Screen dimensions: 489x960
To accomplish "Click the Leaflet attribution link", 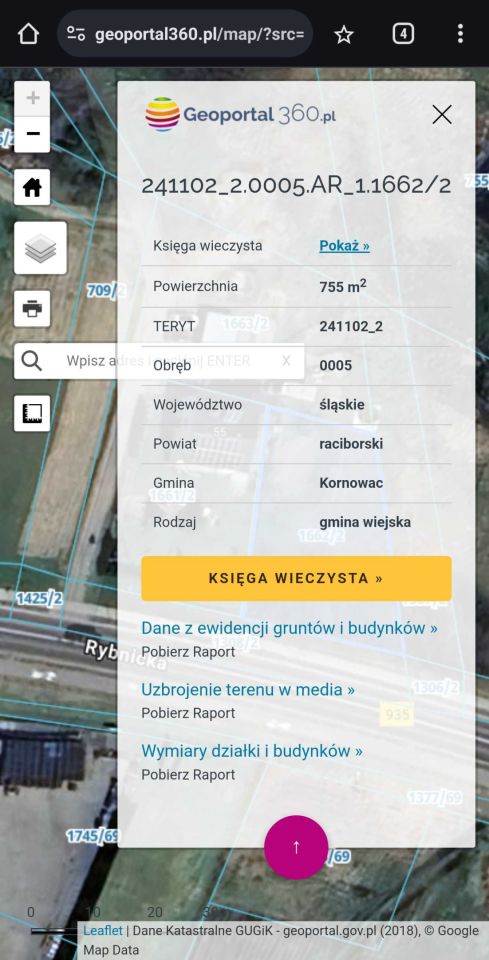I will 103,931.
